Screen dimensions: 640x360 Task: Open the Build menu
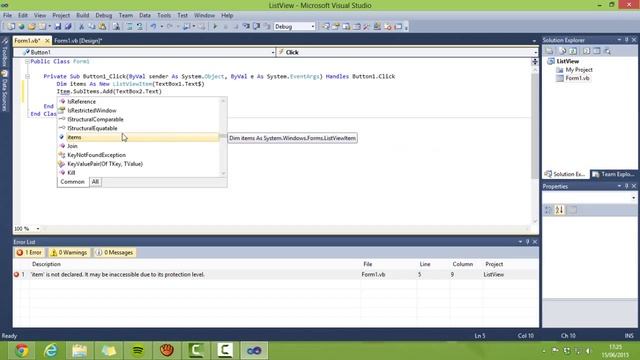82,16
